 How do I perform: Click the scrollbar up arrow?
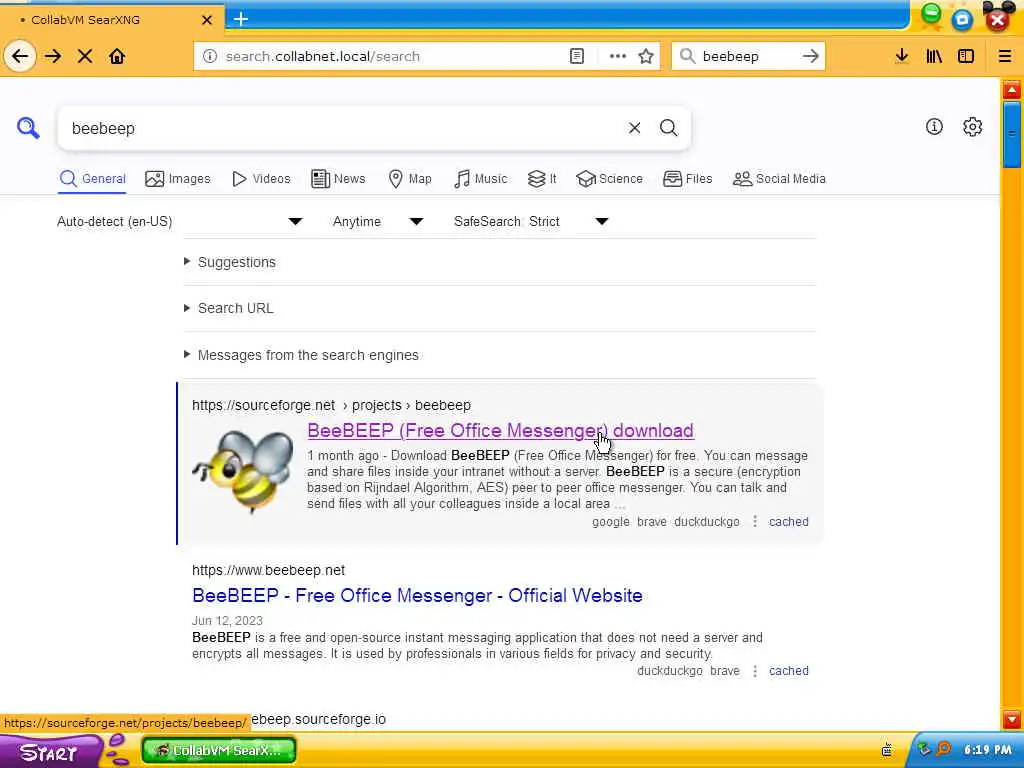tap(1012, 89)
